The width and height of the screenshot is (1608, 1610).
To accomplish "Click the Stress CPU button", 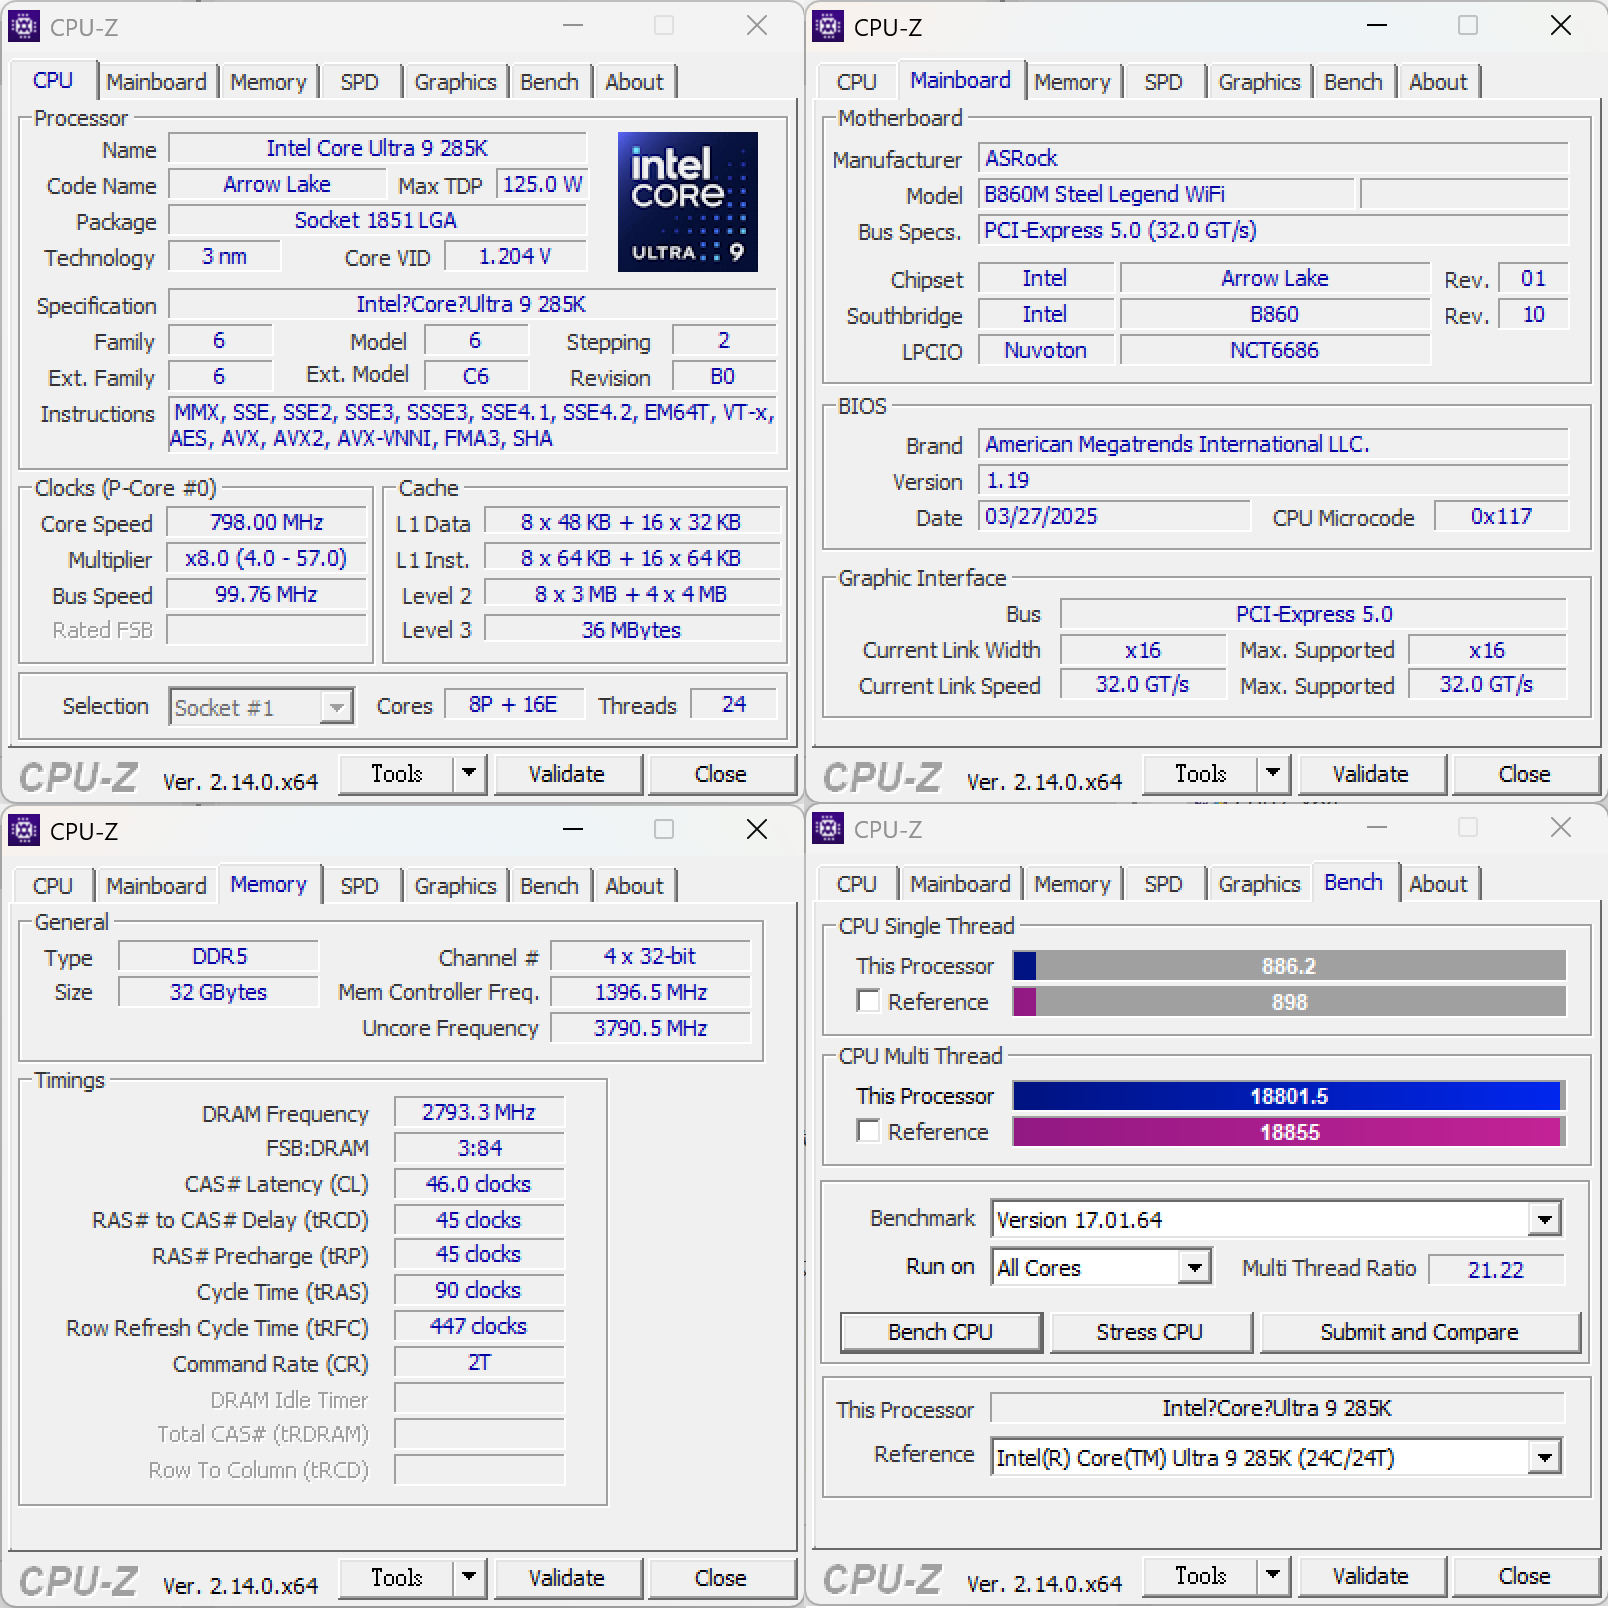I will tap(1150, 1332).
